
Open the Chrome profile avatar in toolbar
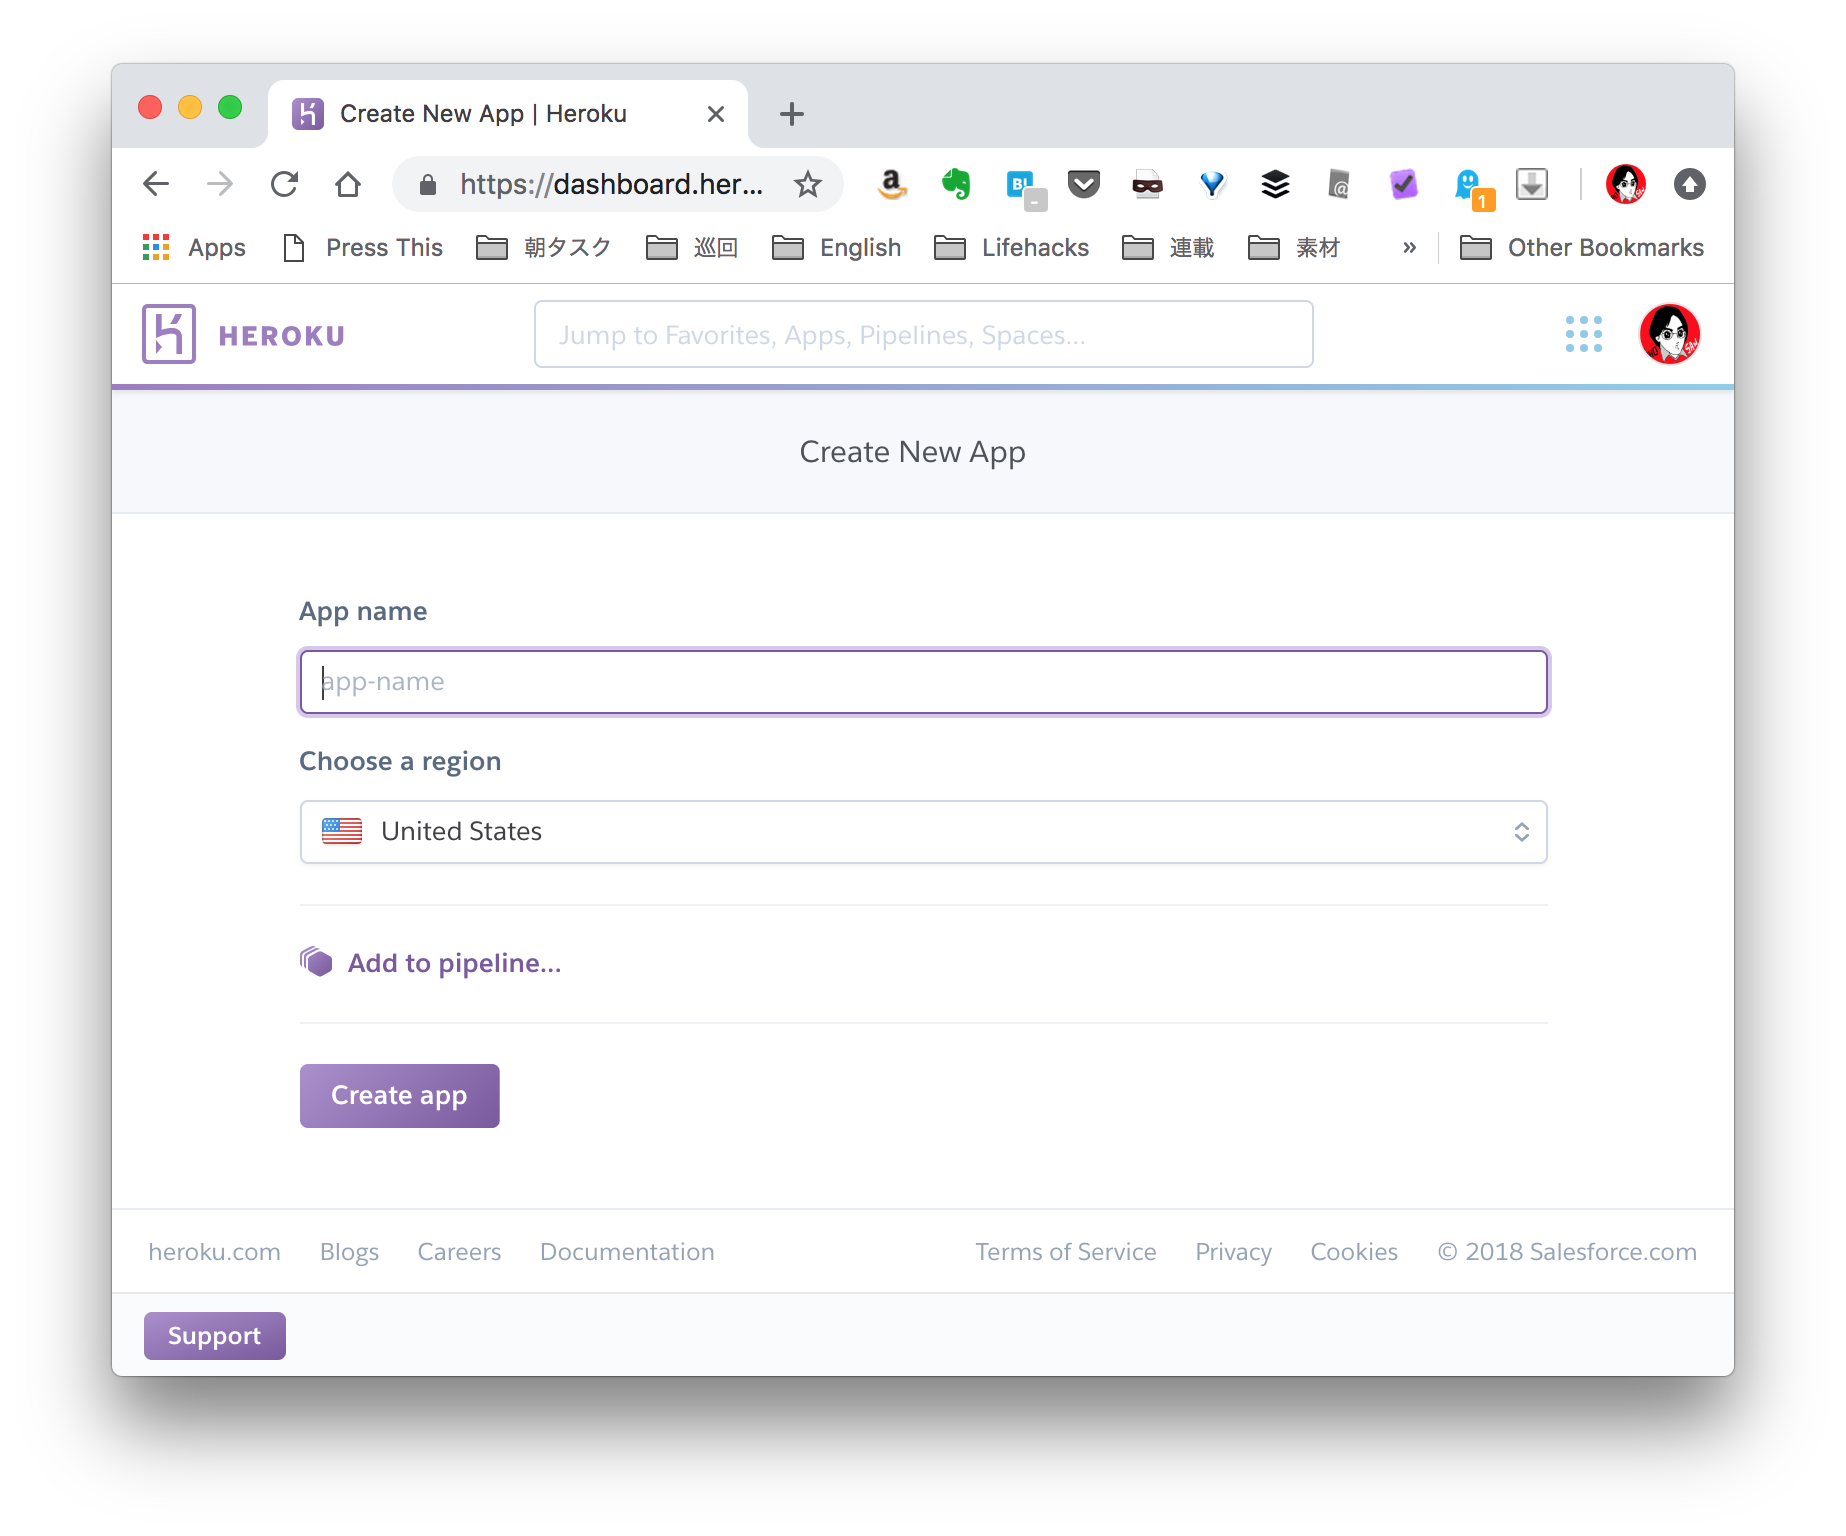pos(1626,184)
